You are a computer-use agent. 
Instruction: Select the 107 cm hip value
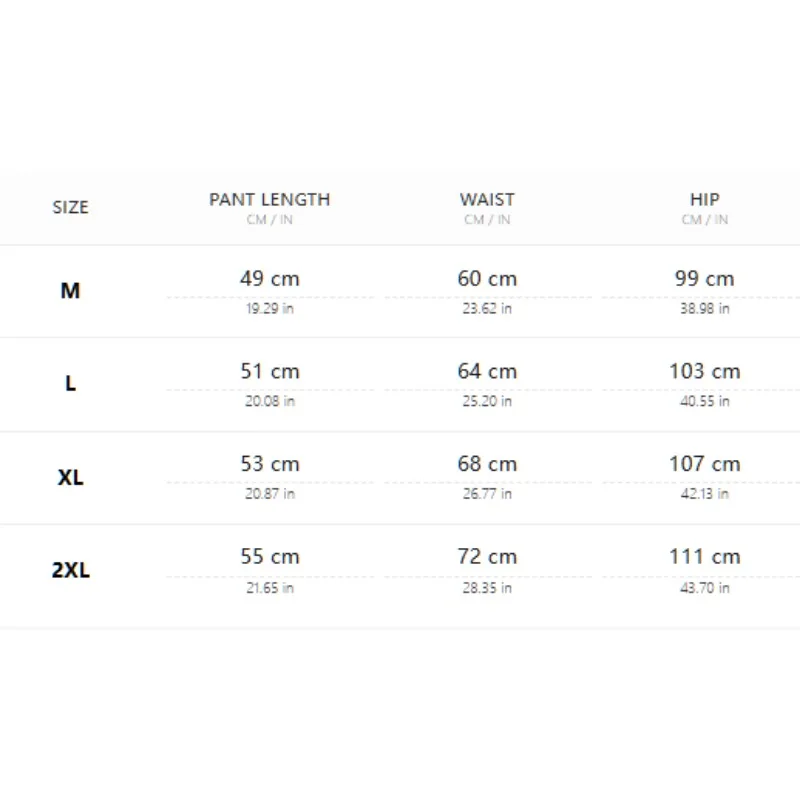point(705,464)
